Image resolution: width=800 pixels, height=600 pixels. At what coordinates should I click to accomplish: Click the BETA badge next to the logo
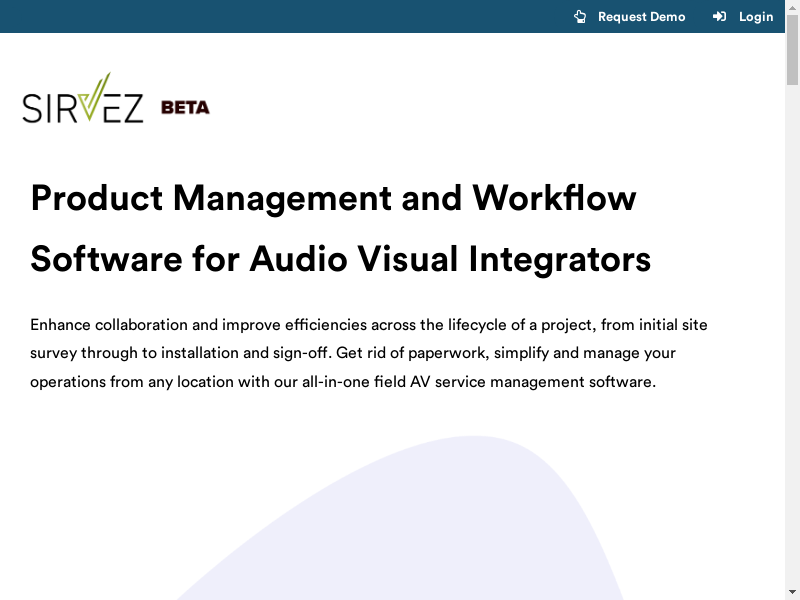pyautogui.click(x=185, y=108)
